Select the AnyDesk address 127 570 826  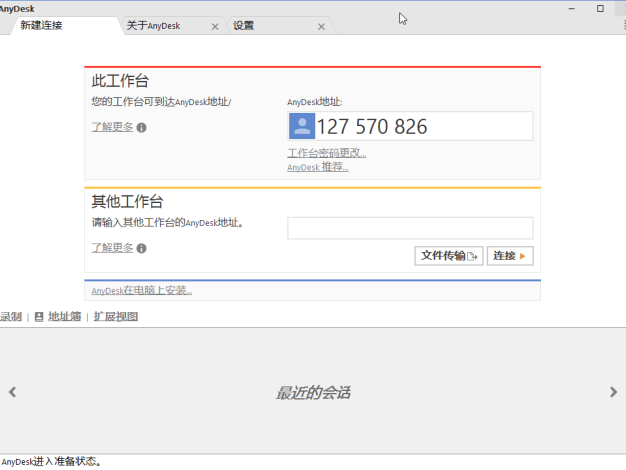click(372, 127)
